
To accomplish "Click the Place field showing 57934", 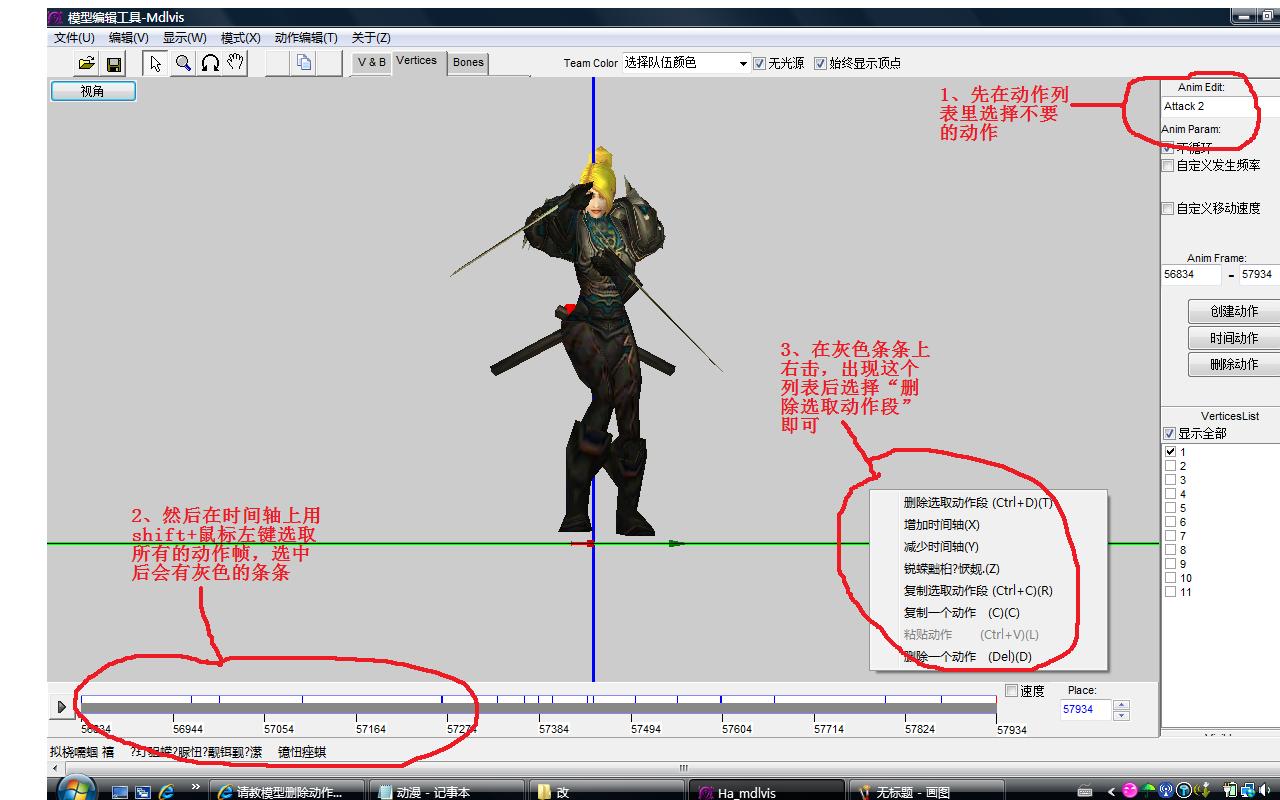I will [x=1086, y=709].
